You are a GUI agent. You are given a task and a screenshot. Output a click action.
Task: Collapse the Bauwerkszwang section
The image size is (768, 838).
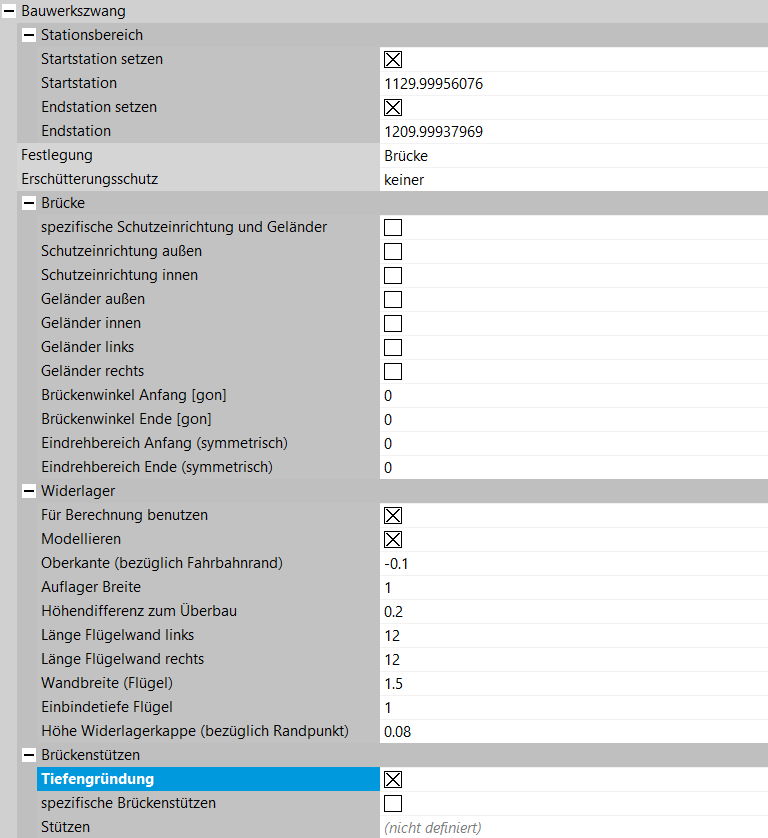click(9, 11)
